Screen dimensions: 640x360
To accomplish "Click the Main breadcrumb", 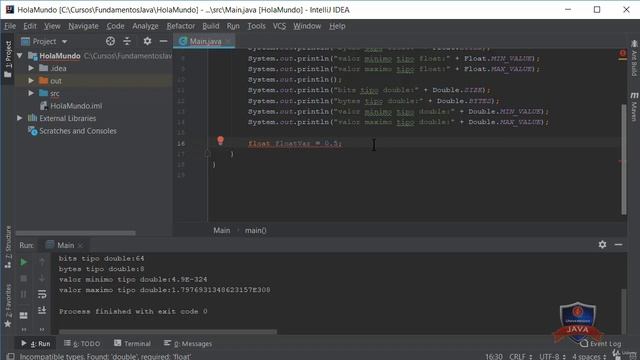I will [222, 231].
